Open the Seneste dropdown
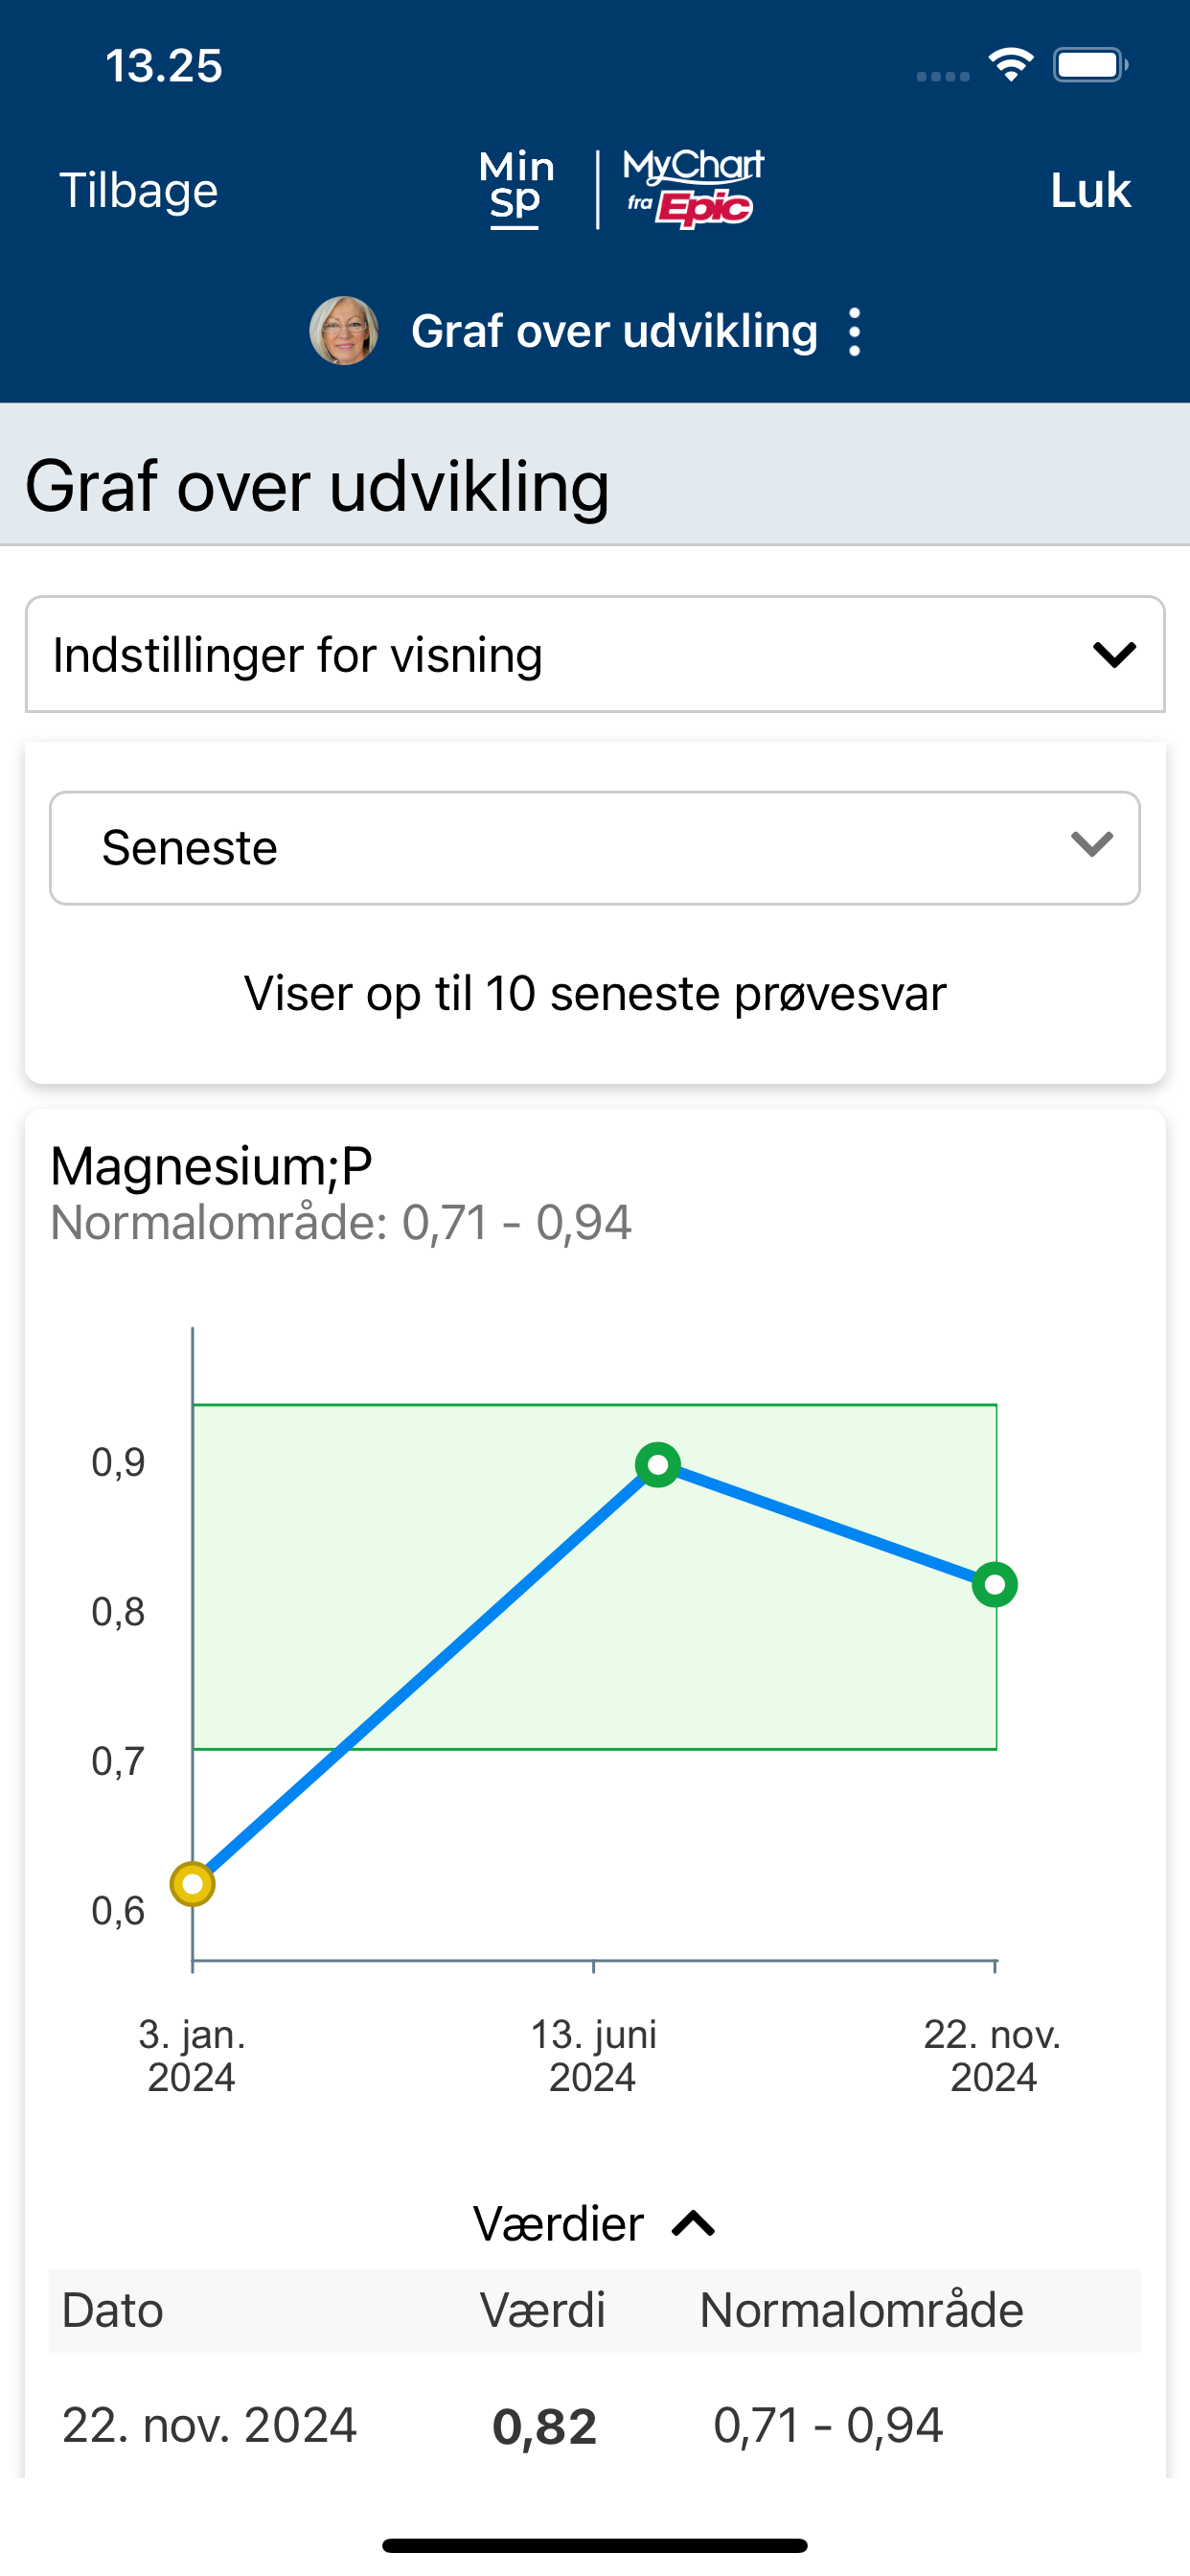This screenshot has height=2576, width=1190. (595, 849)
